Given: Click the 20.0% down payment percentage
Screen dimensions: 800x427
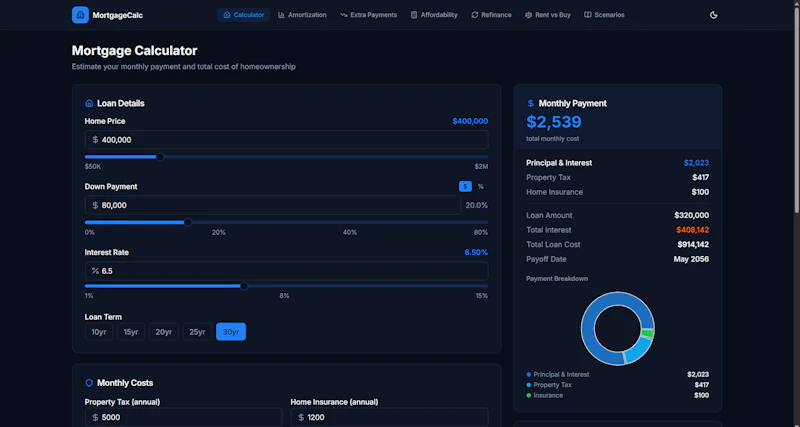Looking at the screenshot, I should [477, 206].
